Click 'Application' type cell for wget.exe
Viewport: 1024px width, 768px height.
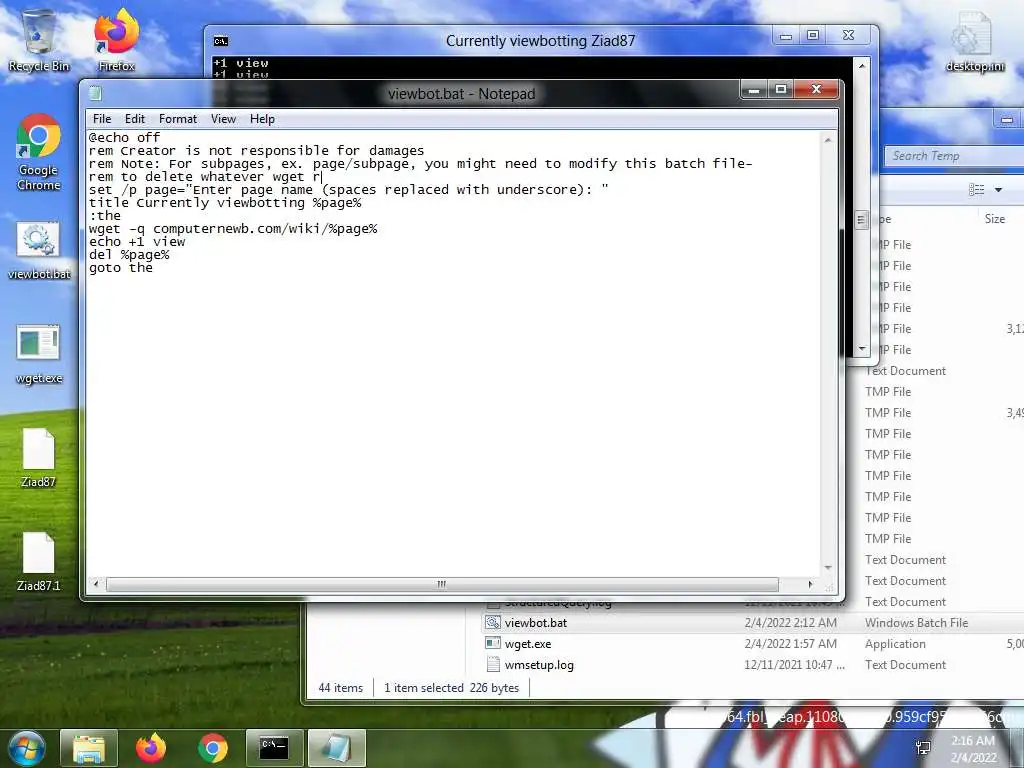pyautogui.click(x=895, y=644)
